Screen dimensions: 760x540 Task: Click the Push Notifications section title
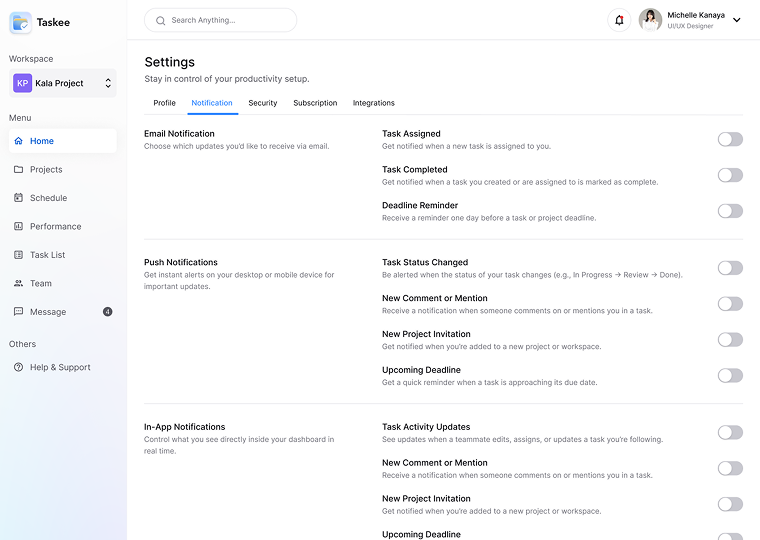point(181,262)
